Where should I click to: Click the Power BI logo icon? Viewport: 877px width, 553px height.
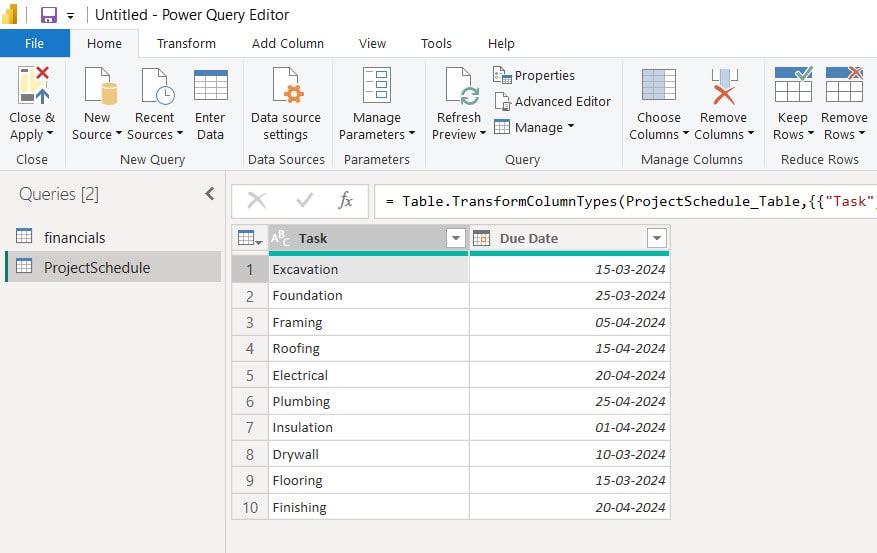pyautogui.click(x=10, y=15)
